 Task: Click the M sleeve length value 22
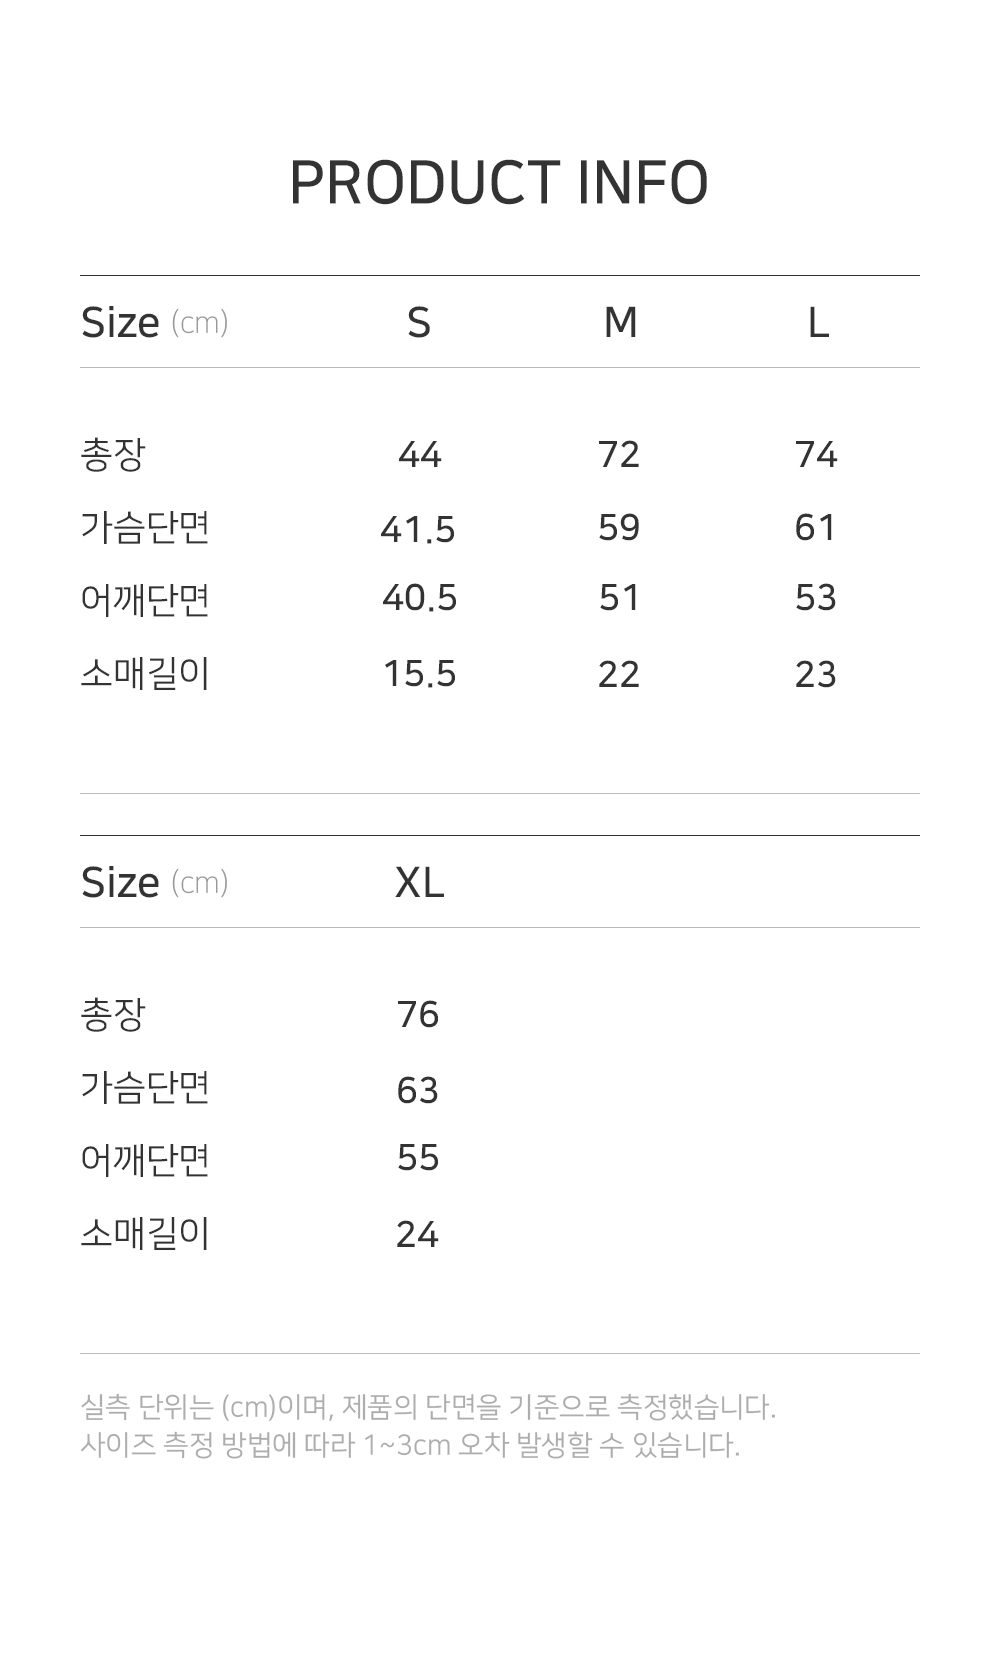point(619,675)
